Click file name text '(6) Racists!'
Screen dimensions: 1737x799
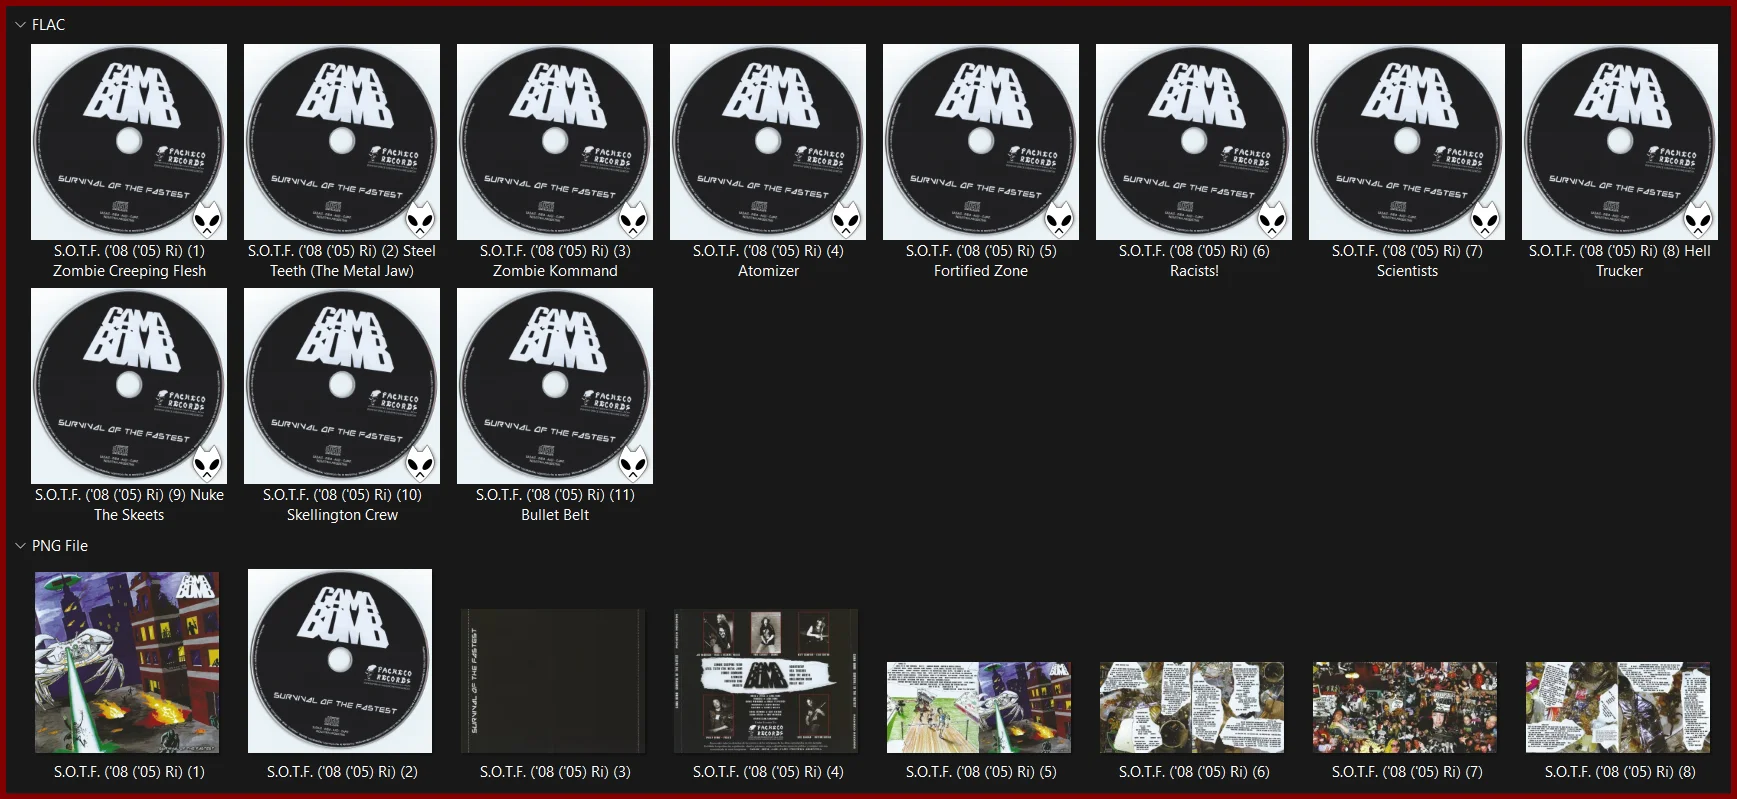(1194, 261)
